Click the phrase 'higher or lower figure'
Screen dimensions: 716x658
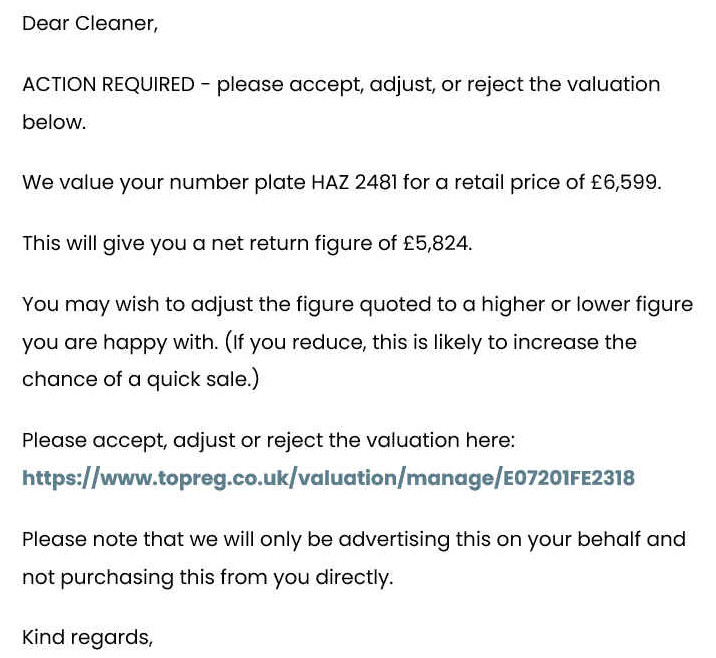click(x=587, y=305)
